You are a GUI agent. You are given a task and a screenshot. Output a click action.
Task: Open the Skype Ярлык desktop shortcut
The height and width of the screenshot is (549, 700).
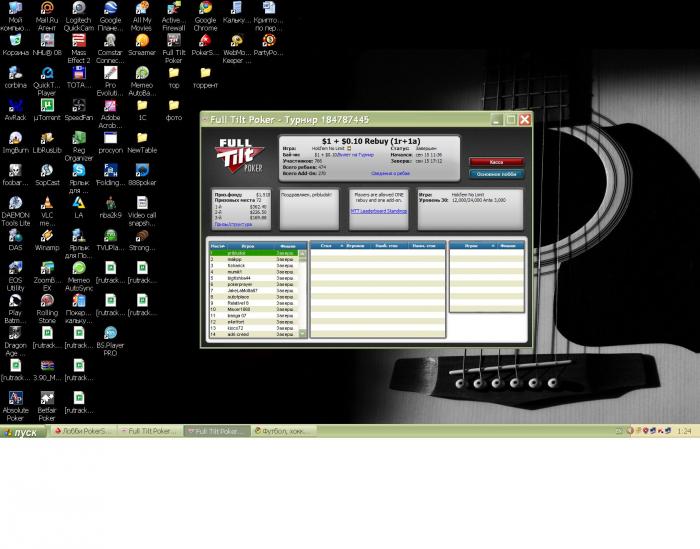(79, 179)
